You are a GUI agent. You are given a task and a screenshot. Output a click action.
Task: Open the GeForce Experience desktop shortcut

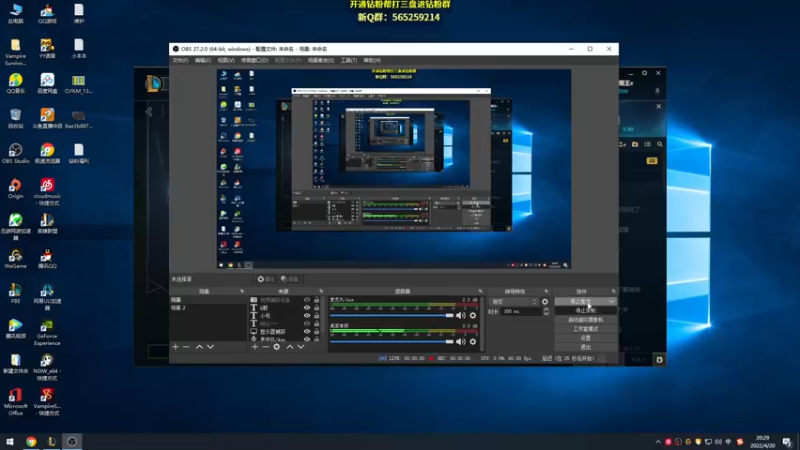click(x=47, y=332)
